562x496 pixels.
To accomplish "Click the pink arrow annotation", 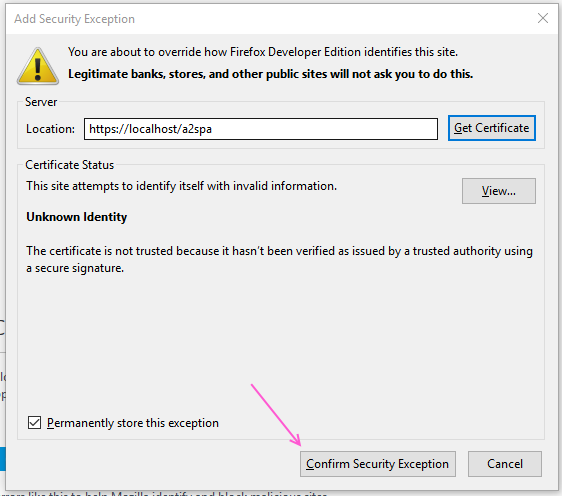I will tap(276, 415).
